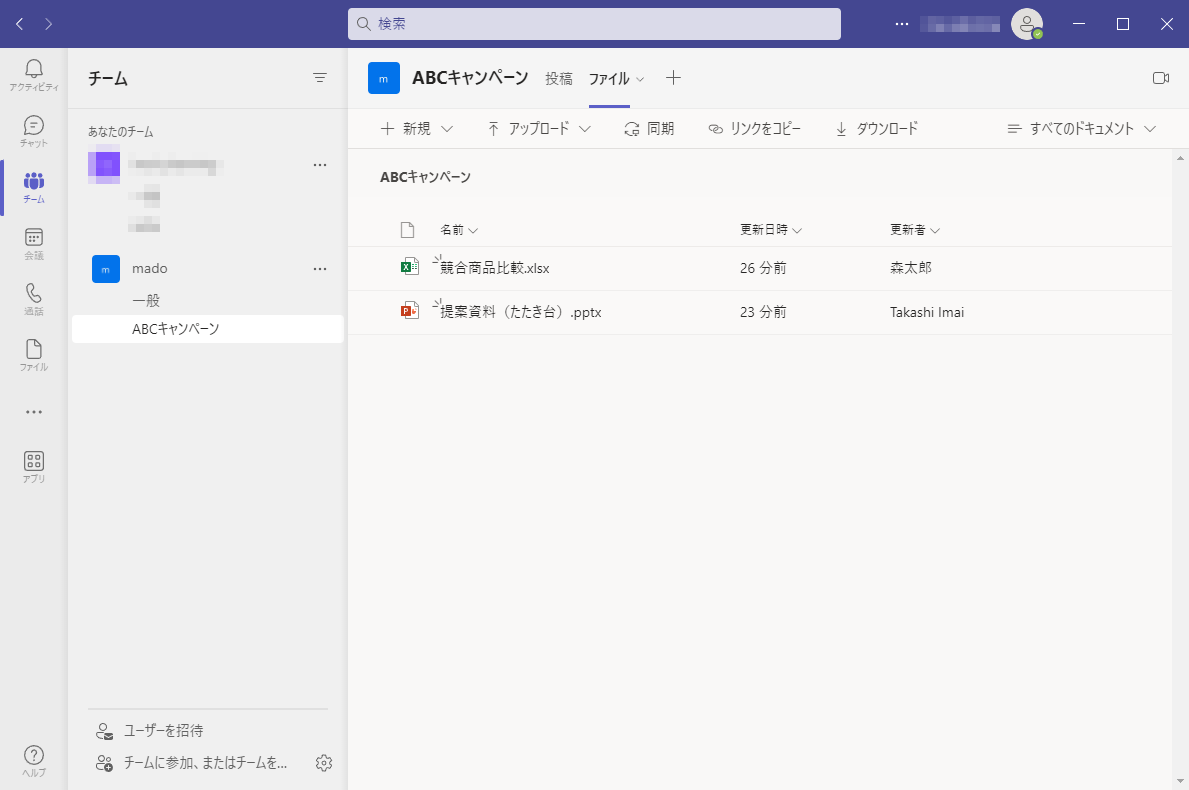The image size is (1189, 790).
Task: Switch to チャット in the left rail
Action: [x=33, y=129]
